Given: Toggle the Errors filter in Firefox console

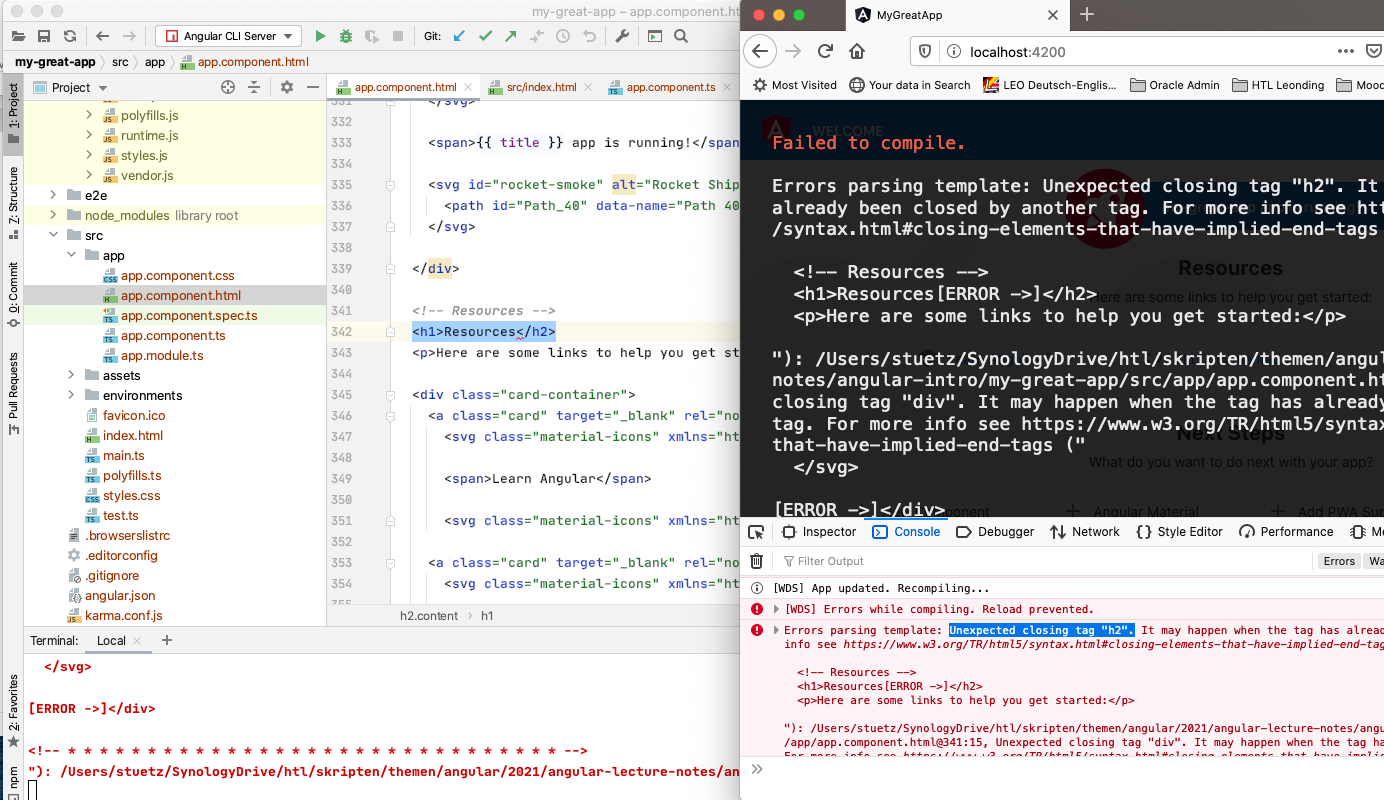Looking at the screenshot, I should pos(1339,561).
